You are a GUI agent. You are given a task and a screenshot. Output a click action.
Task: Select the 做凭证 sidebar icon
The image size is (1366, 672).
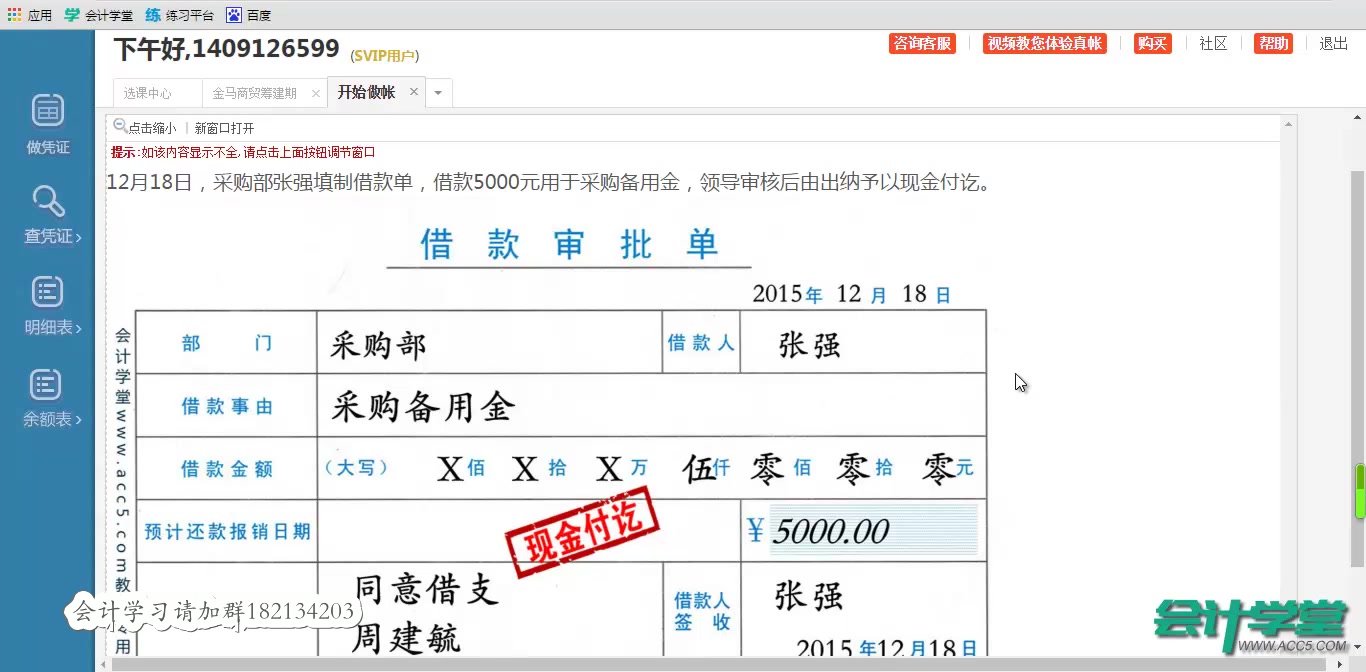[x=47, y=122]
